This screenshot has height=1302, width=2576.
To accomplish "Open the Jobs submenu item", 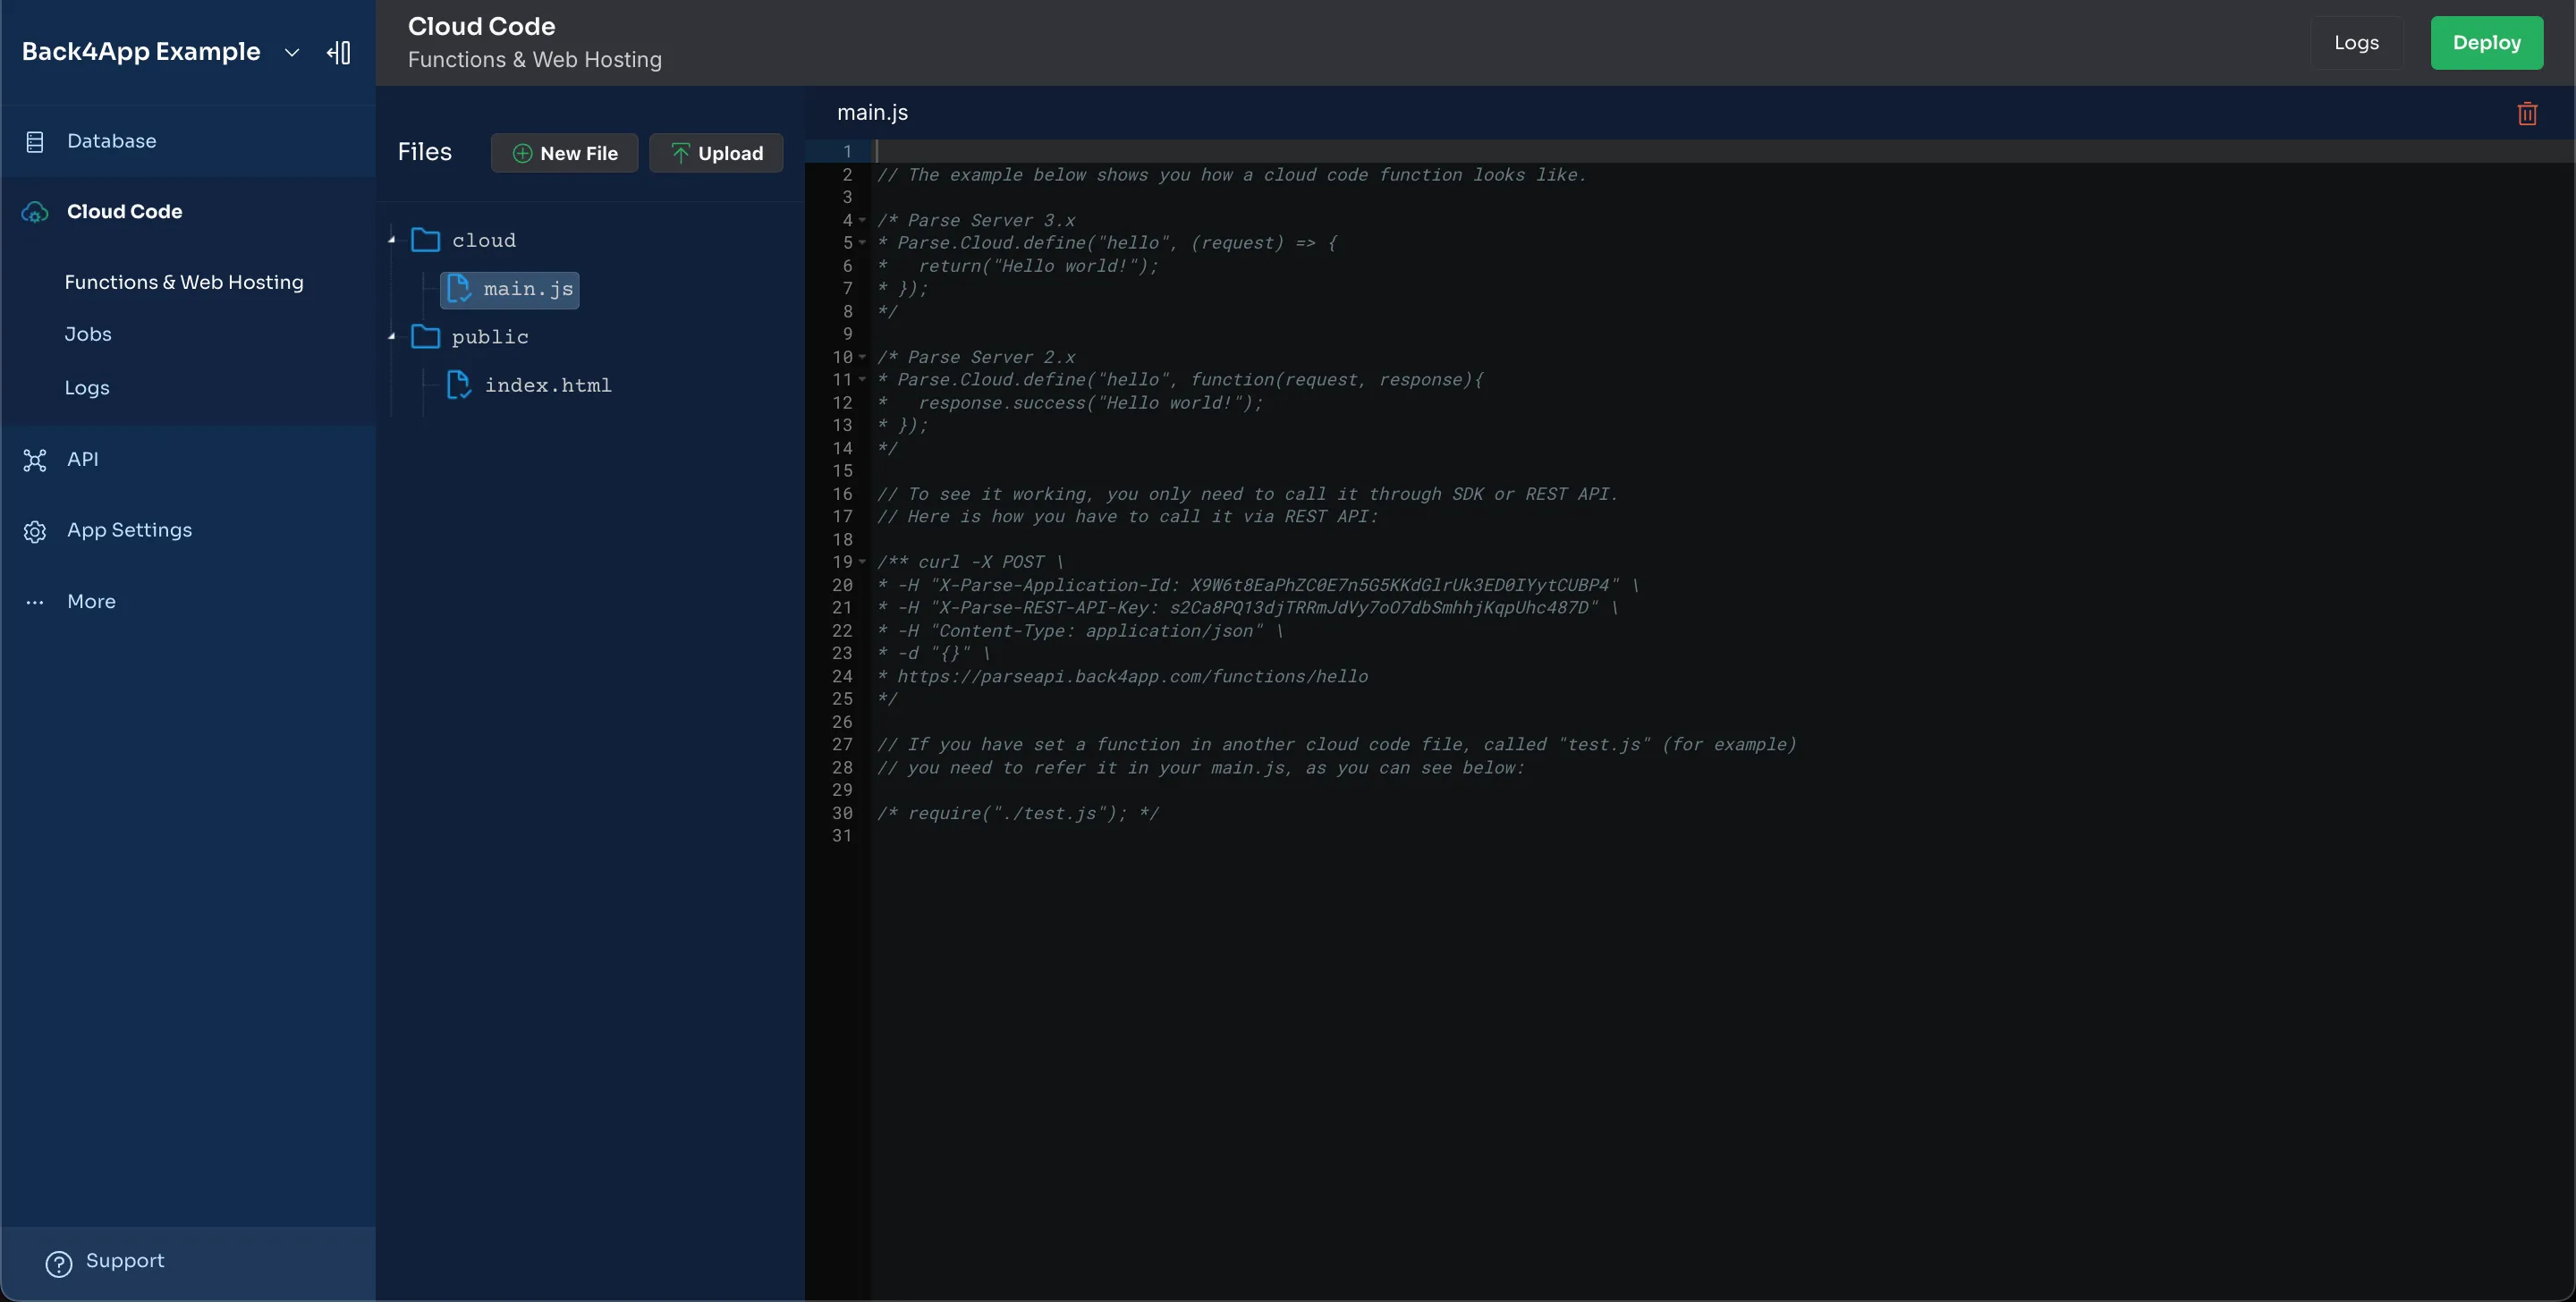I will 88,334.
